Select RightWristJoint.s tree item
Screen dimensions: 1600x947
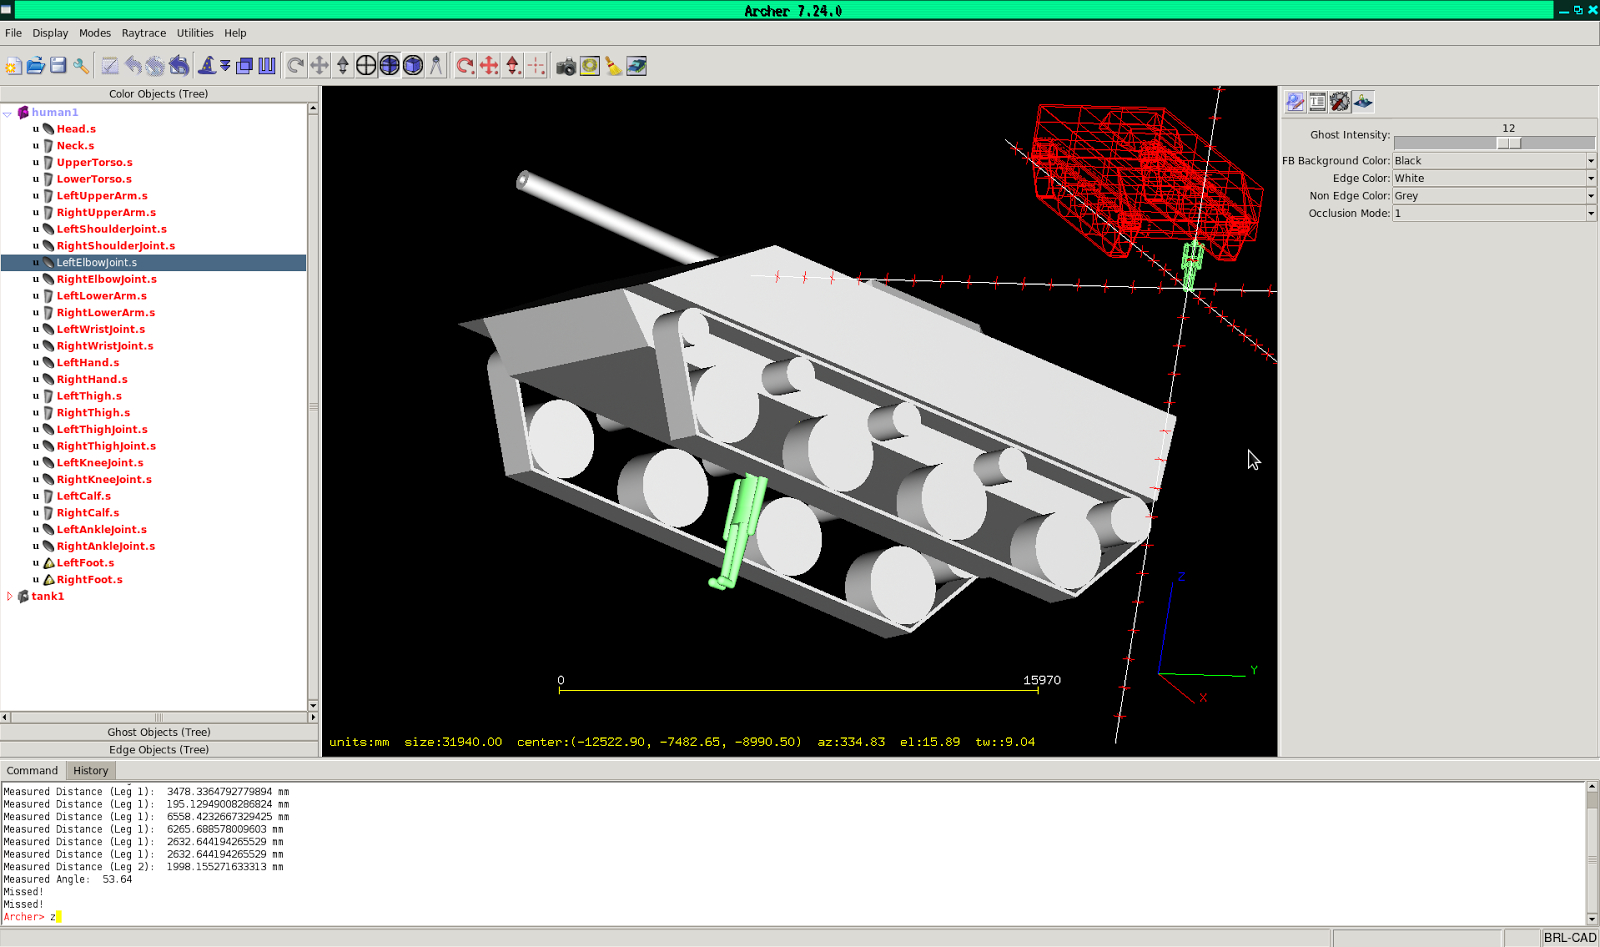click(105, 346)
